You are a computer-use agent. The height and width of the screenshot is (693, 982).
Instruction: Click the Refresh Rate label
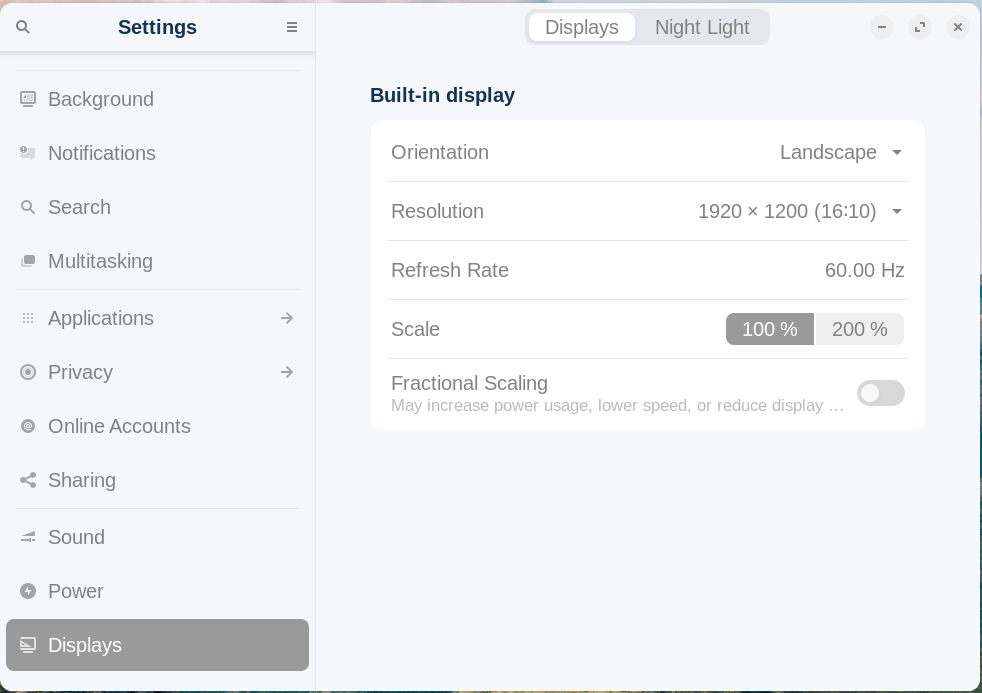(450, 270)
